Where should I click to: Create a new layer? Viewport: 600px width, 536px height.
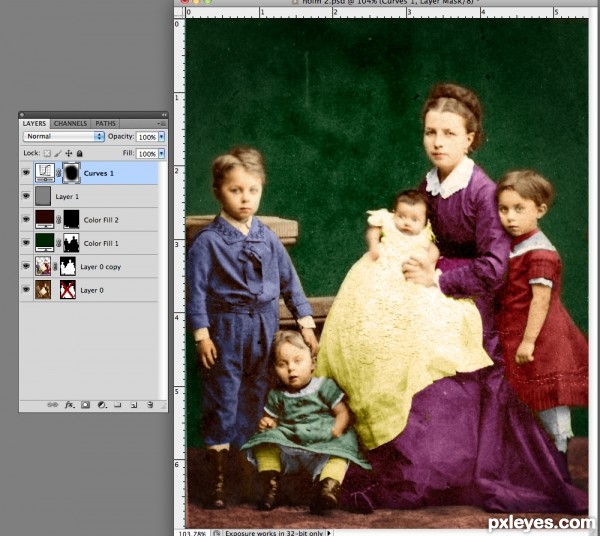pyautogui.click(x=134, y=405)
